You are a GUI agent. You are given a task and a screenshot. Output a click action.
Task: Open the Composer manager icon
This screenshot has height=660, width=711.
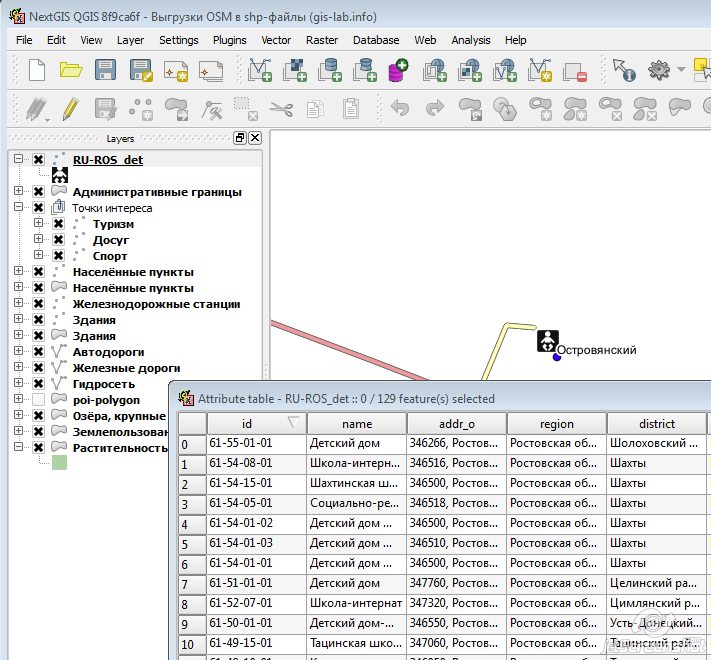tap(211, 71)
